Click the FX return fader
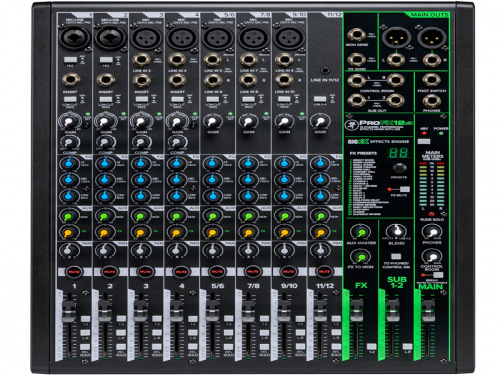 pos(356,311)
